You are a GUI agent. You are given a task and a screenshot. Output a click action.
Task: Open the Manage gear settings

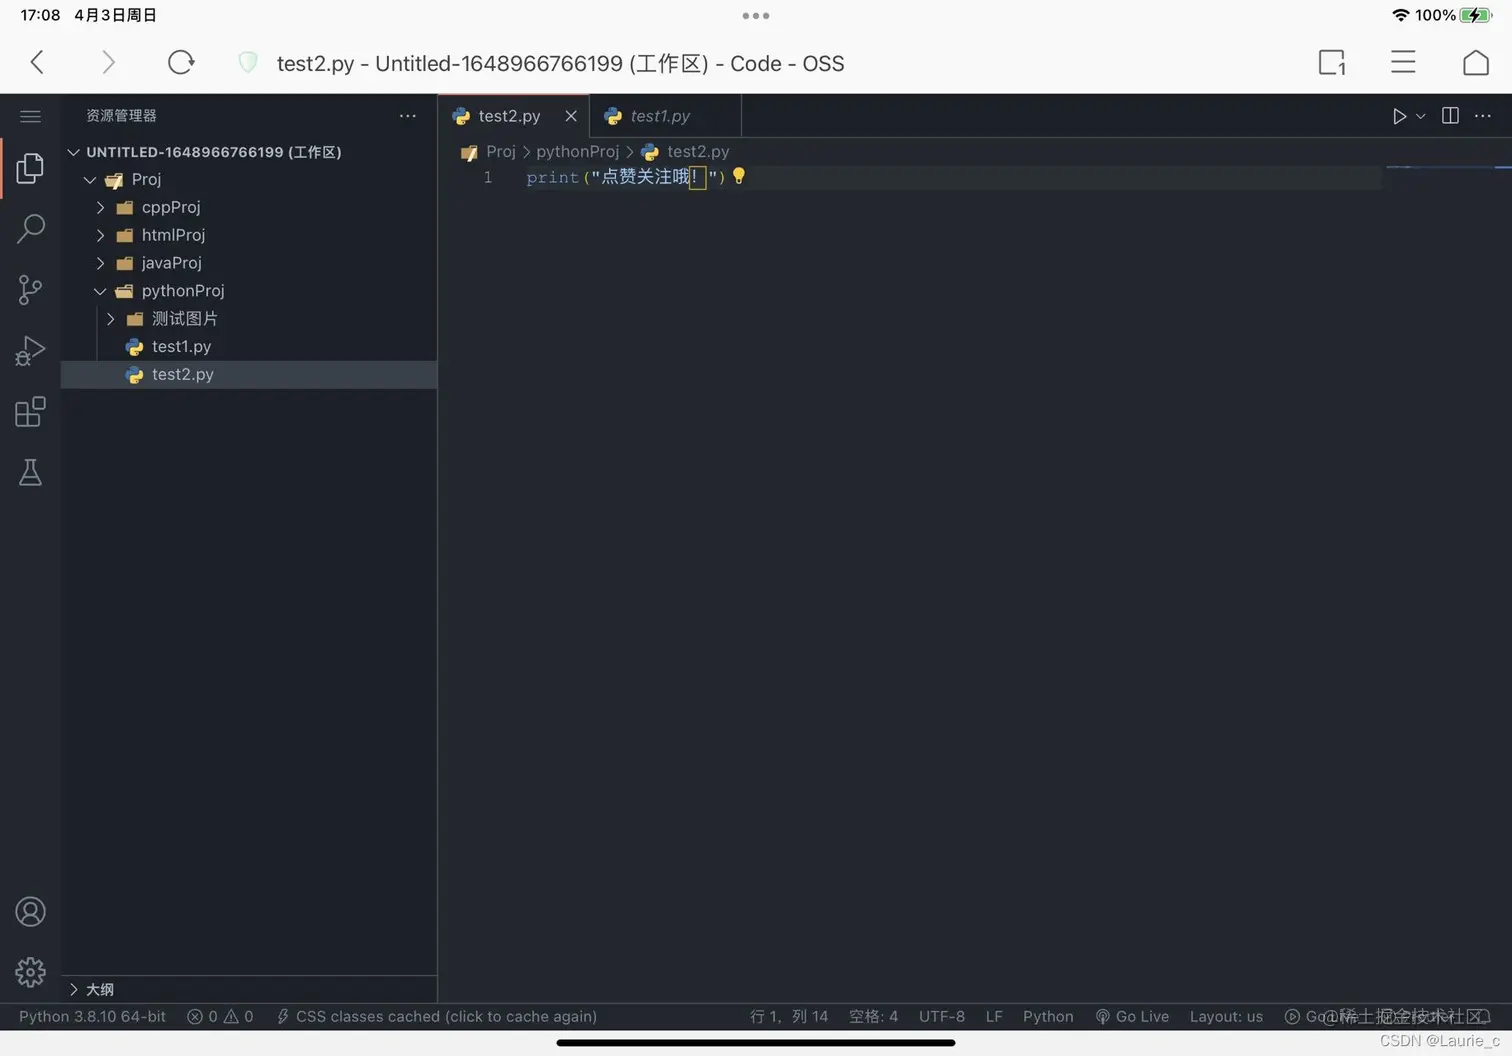tap(30, 972)
